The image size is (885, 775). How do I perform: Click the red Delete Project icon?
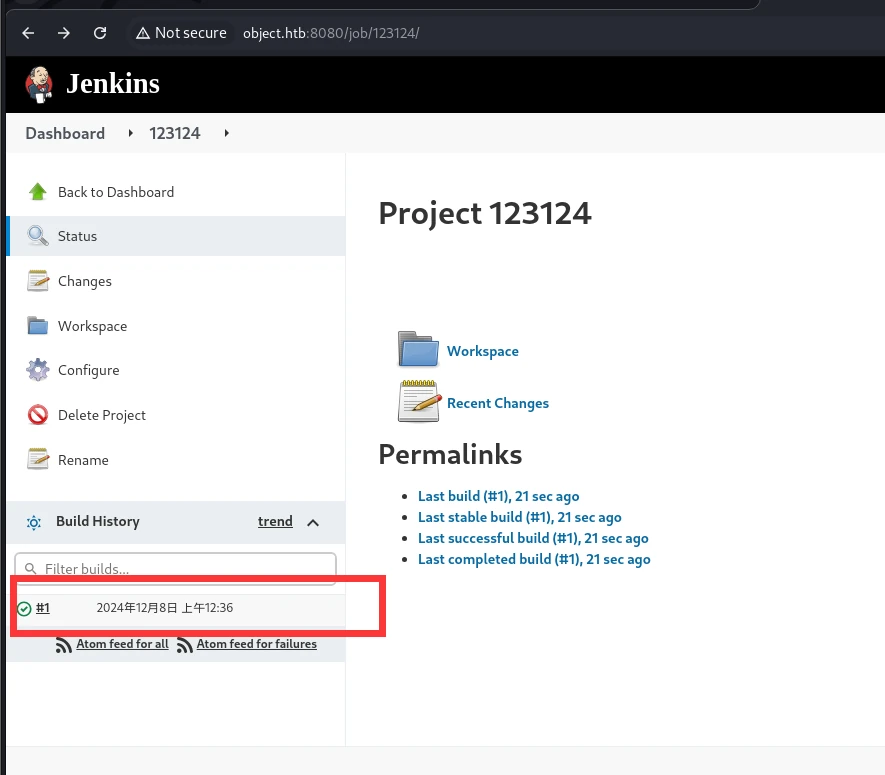(x=38, y=415)
